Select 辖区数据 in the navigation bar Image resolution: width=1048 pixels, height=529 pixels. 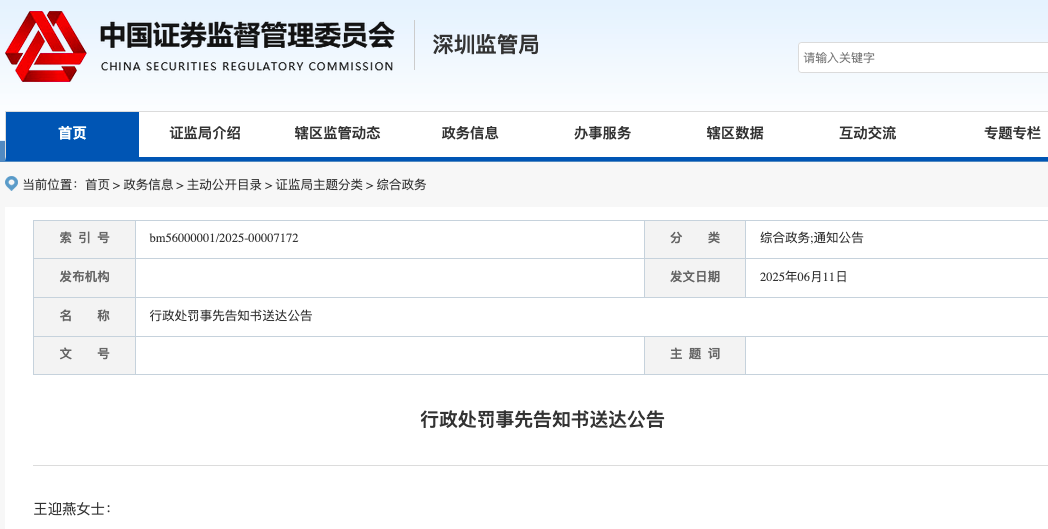(x=735, y=134)
